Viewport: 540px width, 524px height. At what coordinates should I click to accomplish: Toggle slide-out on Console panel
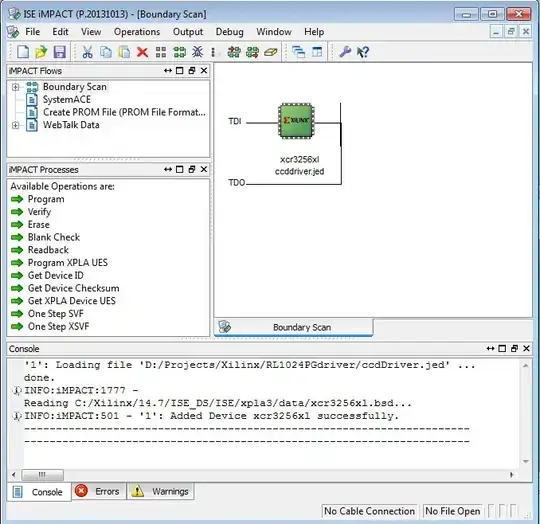490,348
